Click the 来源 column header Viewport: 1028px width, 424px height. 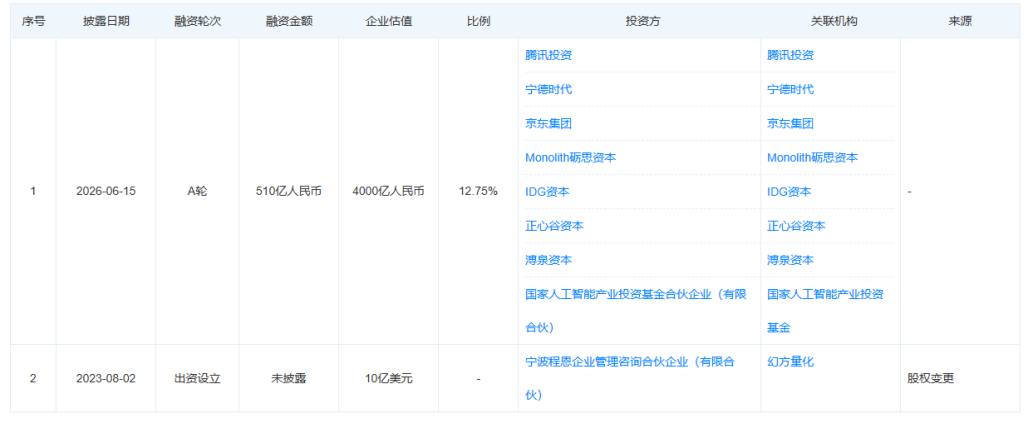pyautogui.click(x=960, y=21)
